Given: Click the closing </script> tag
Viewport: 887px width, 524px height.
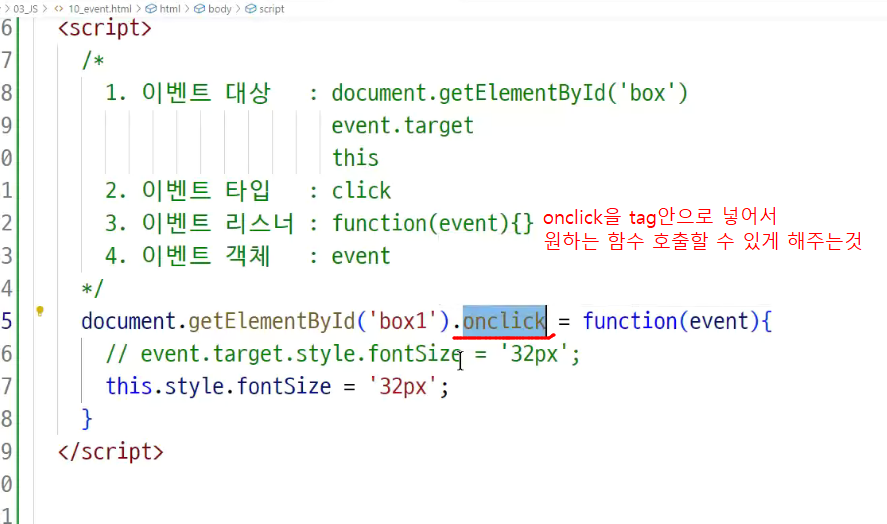Looking at the screenshot, I should pyautogui.click(x=110, y=452).
